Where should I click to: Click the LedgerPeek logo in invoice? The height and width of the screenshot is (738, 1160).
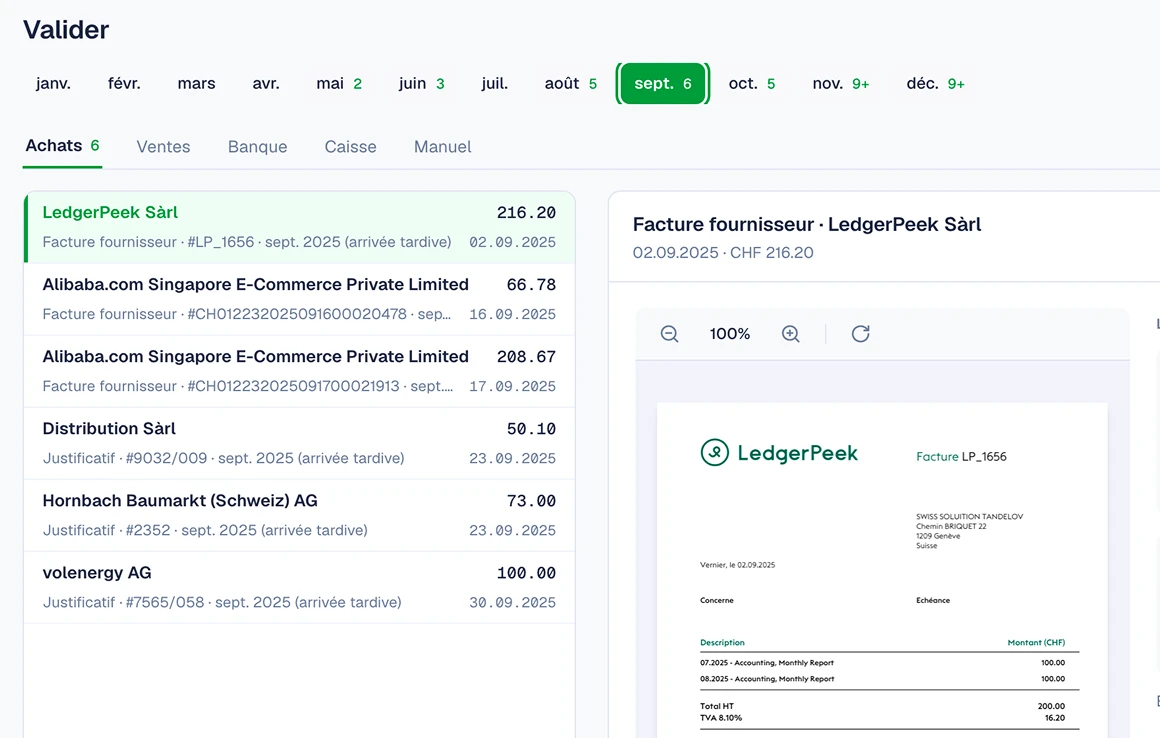(x=779, y=453)
